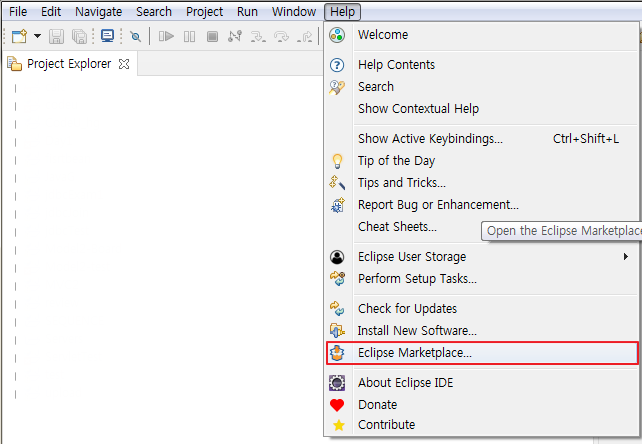Choose Tips and Tricks entry
The width and height of the screenshot is (642, 444).
click(x=482, y=183)
